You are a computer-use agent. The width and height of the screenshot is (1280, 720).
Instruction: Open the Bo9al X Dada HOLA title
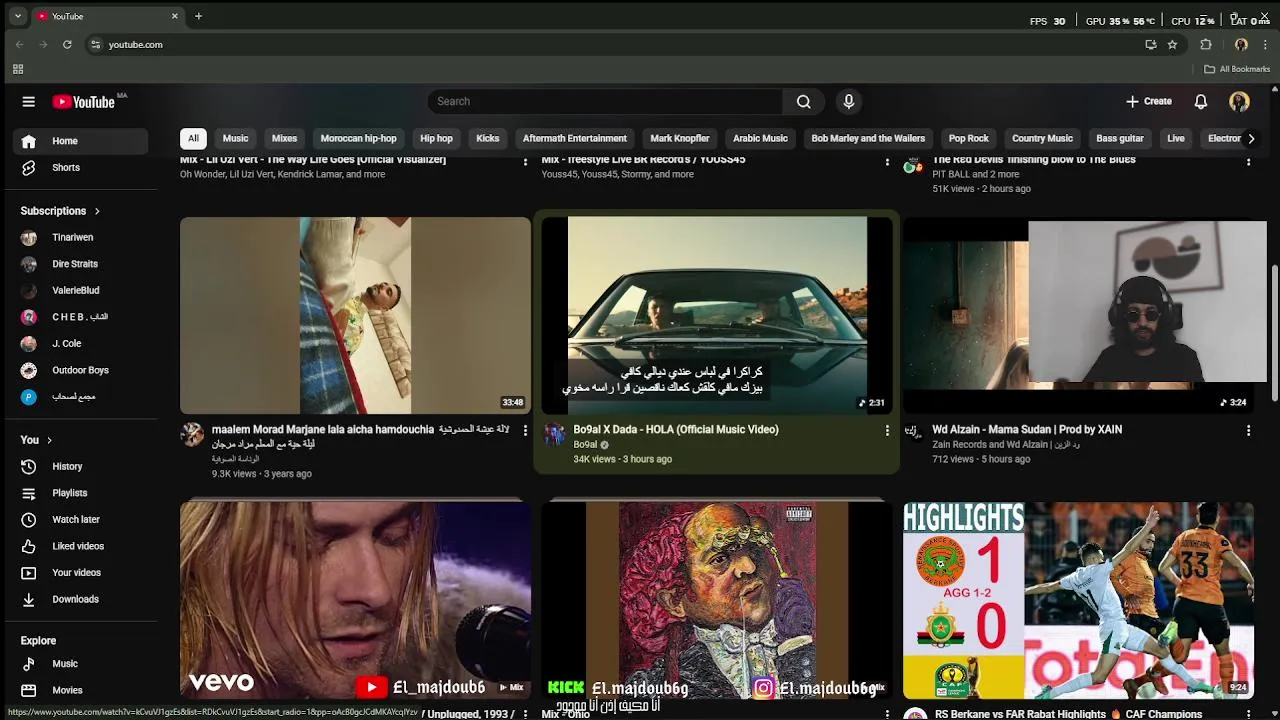(x=676, y=430)
